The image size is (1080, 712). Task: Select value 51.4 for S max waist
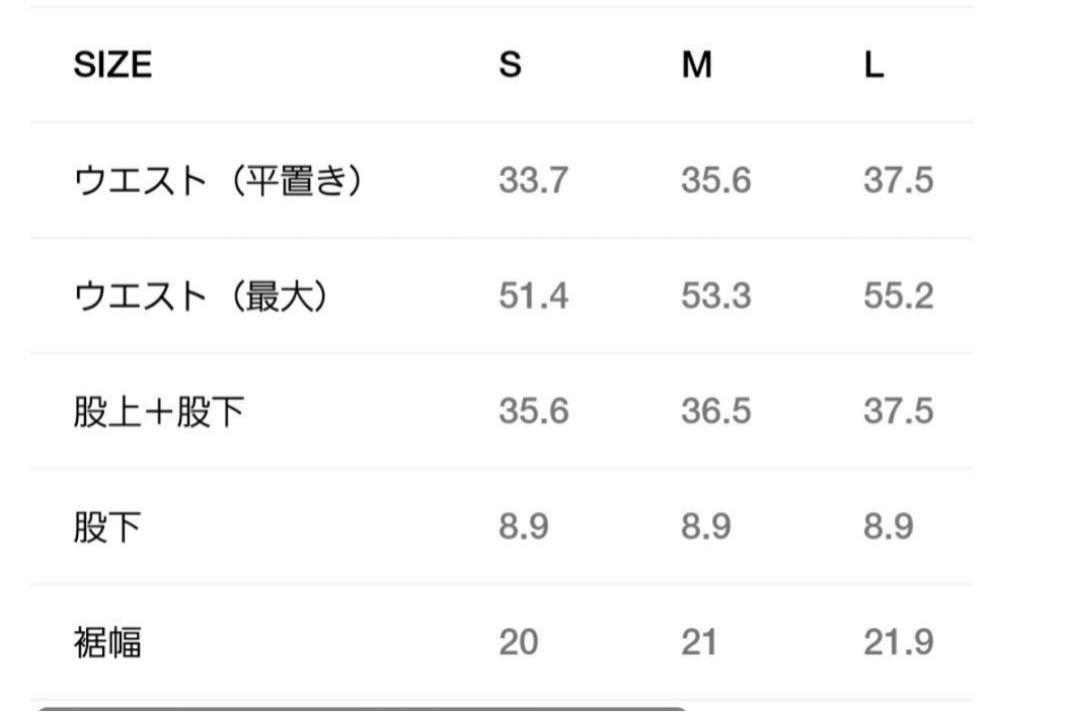[x=533, y=296]
